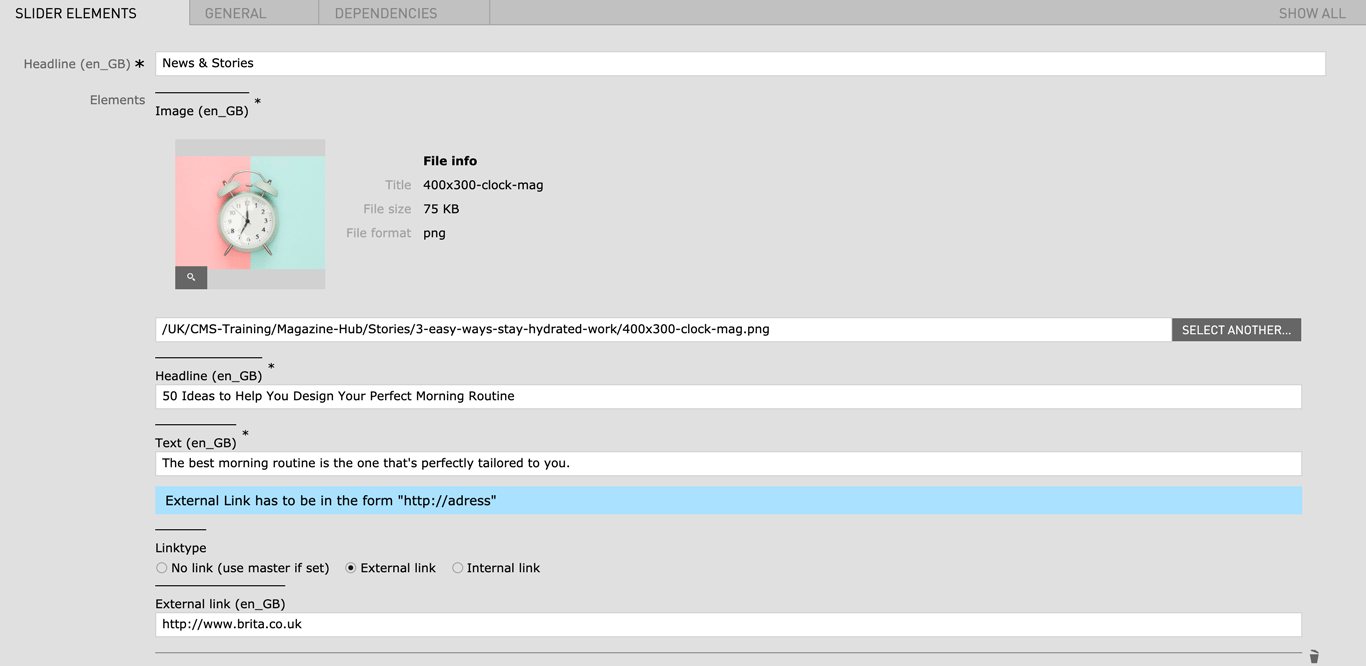
Task: Click the 'best morning routine' text field
Action: pyautogui.click(x=728, y=463)
